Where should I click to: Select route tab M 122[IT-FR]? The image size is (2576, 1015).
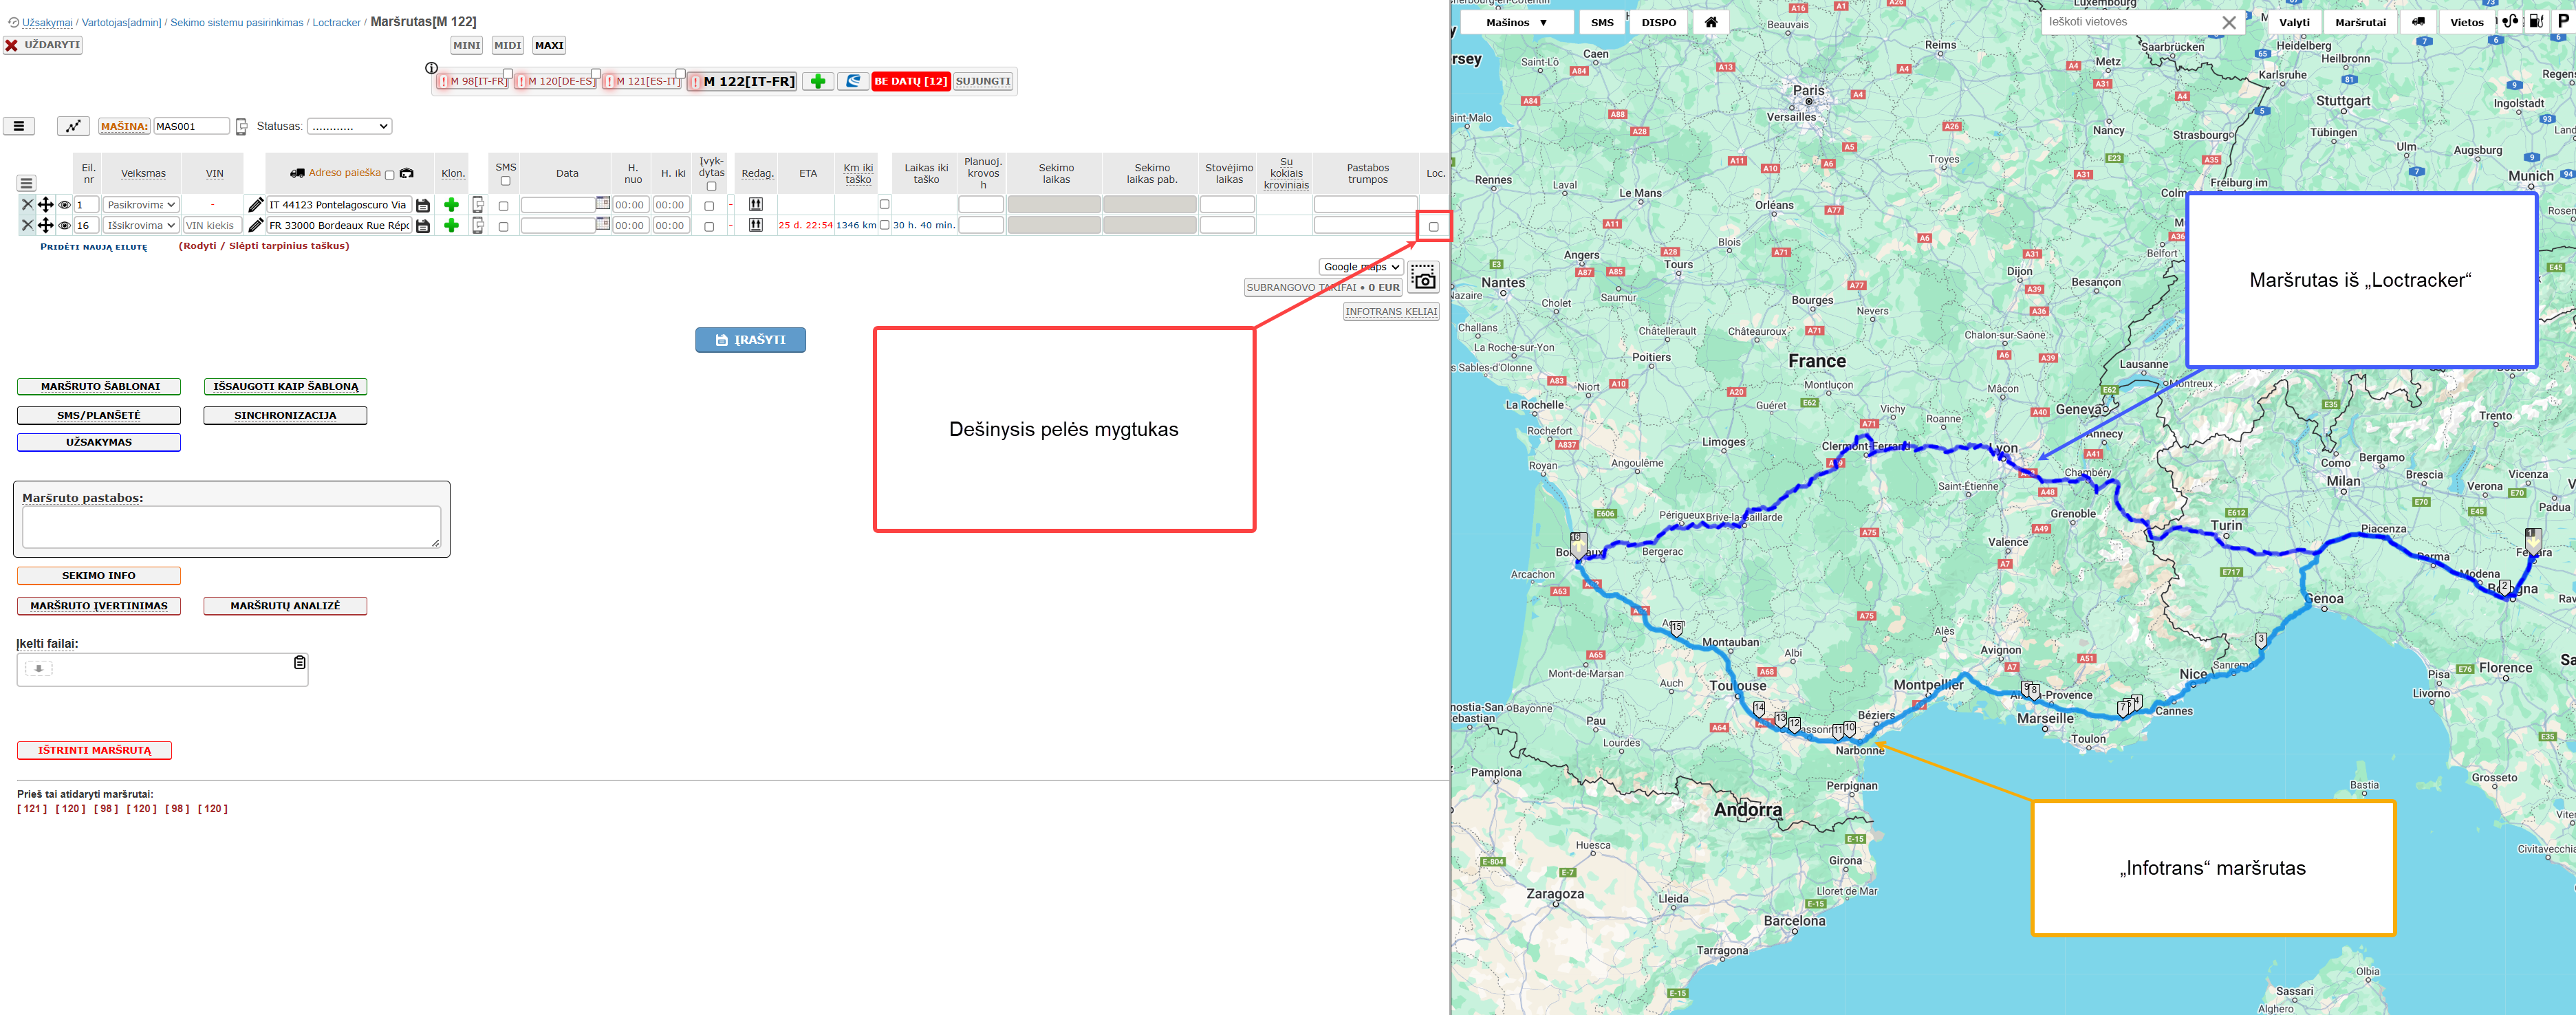coord(743,81)
